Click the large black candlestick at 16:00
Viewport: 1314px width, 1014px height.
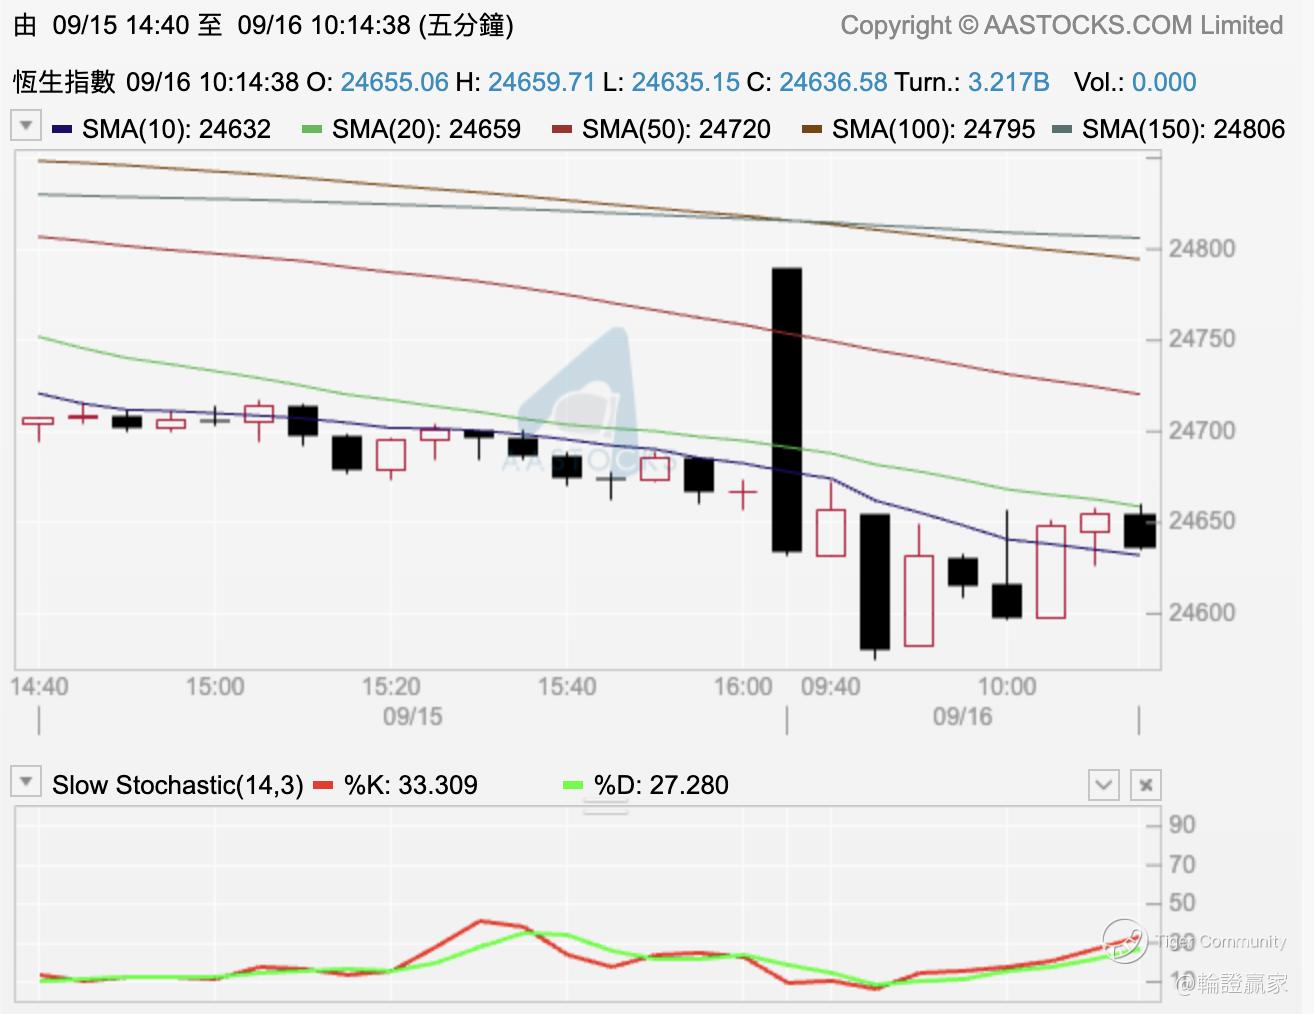click(x=787, y=410)
